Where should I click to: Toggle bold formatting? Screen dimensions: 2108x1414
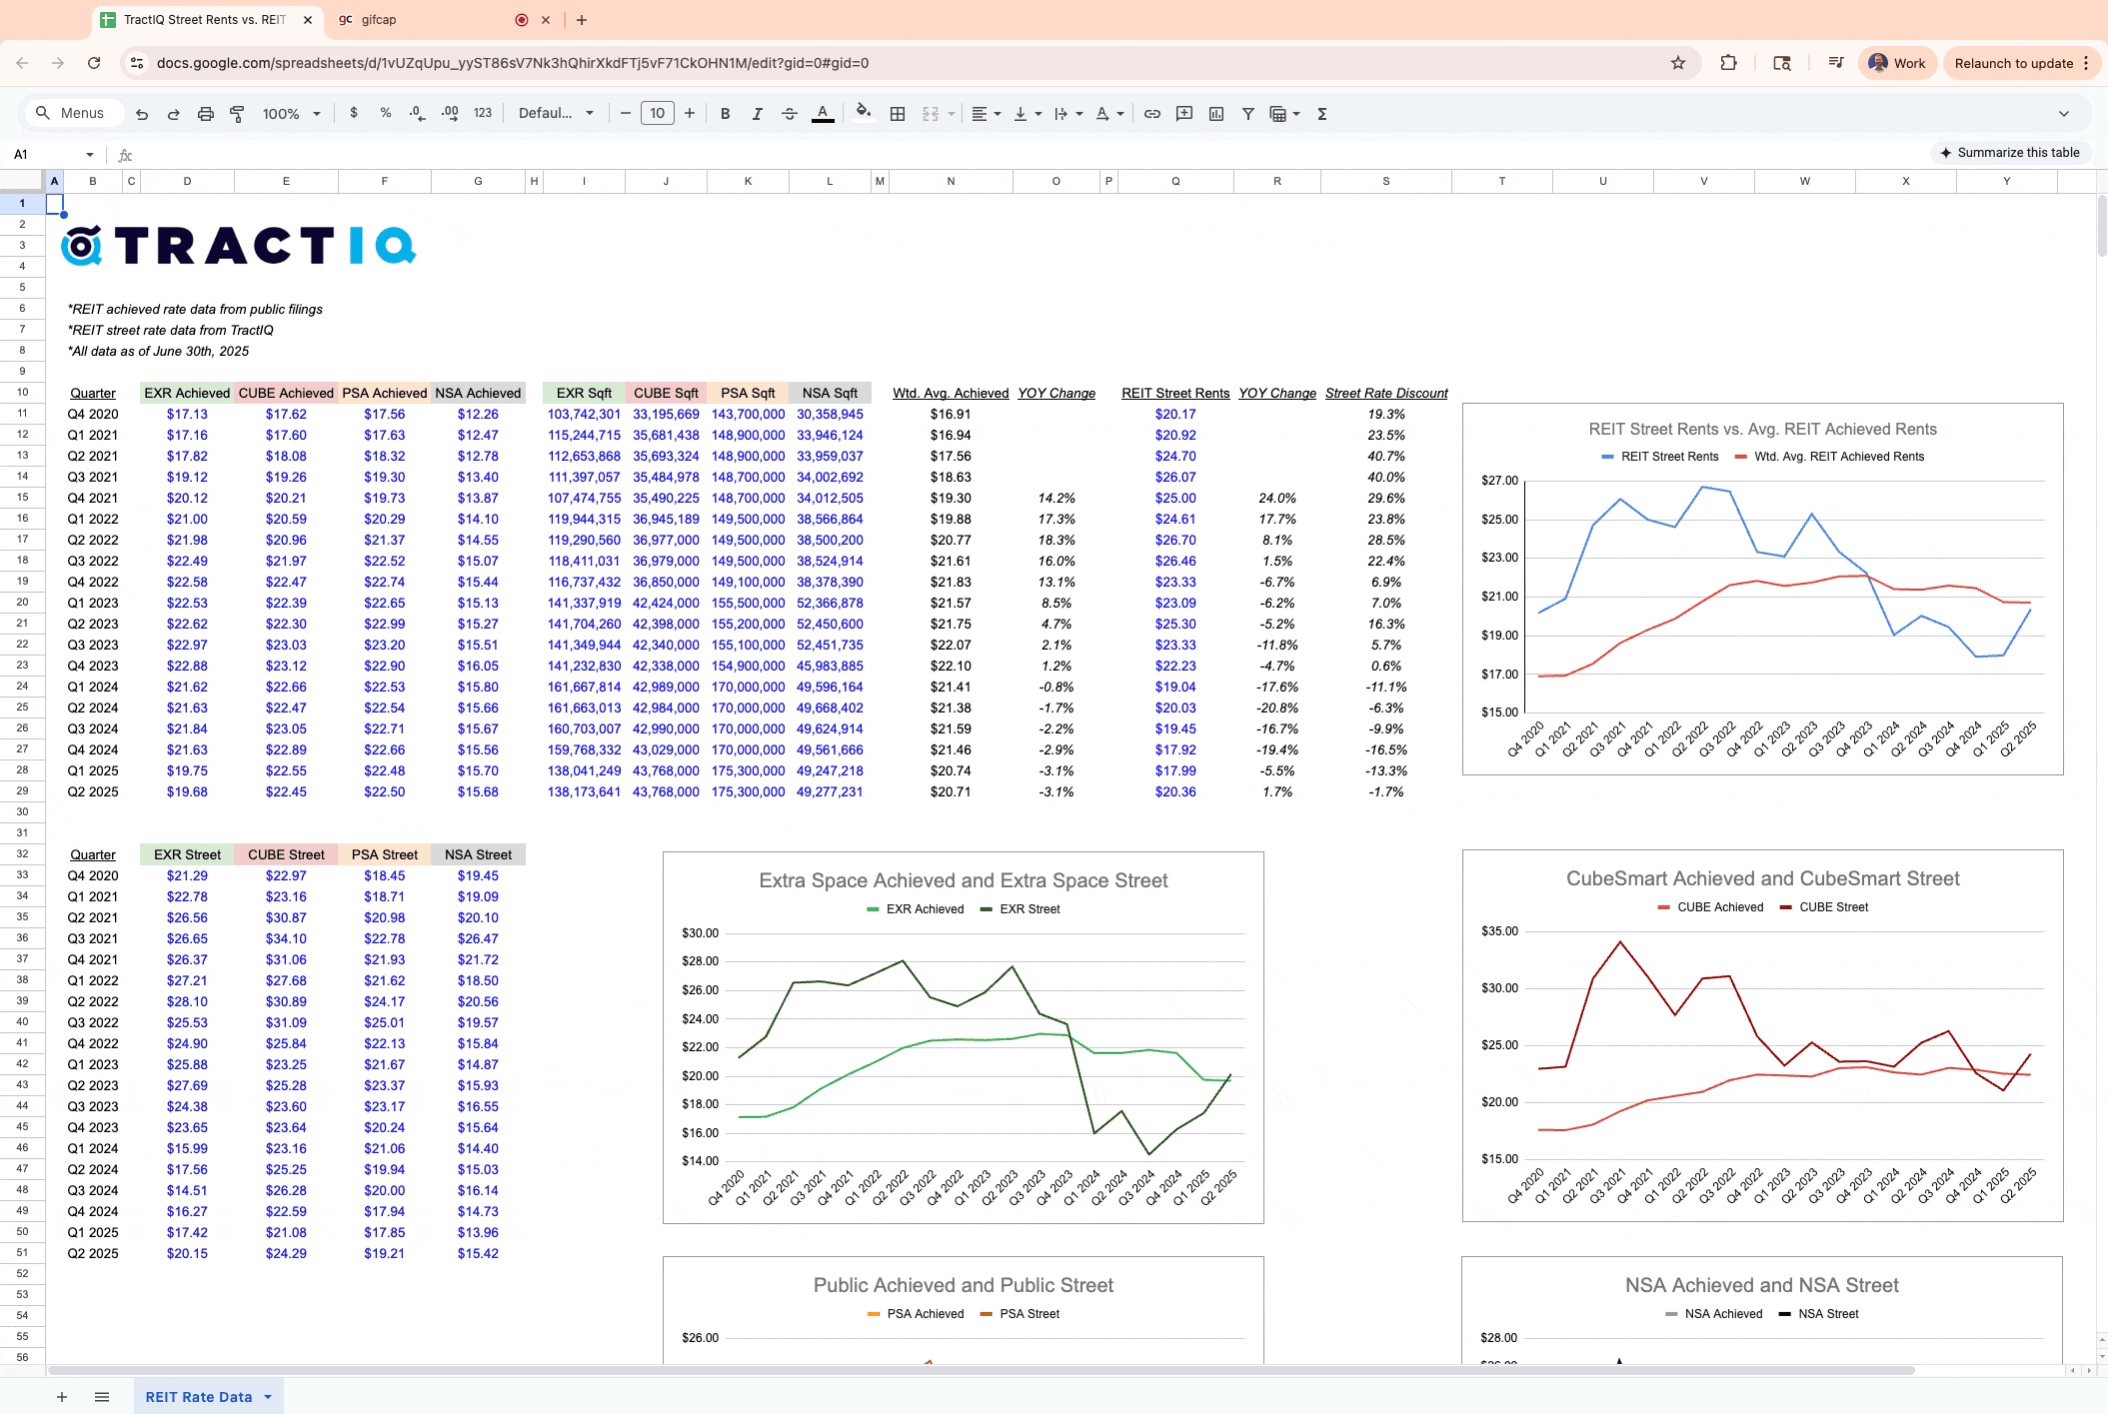pos(725,114)
